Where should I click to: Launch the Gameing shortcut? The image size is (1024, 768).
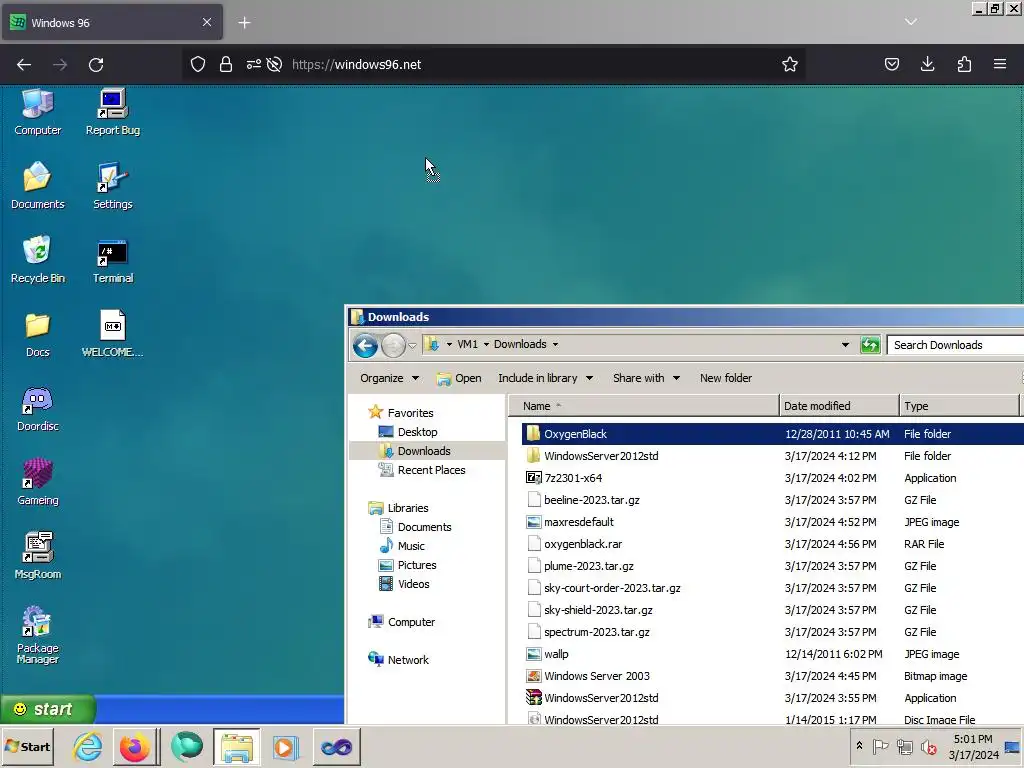pos(37,483)
